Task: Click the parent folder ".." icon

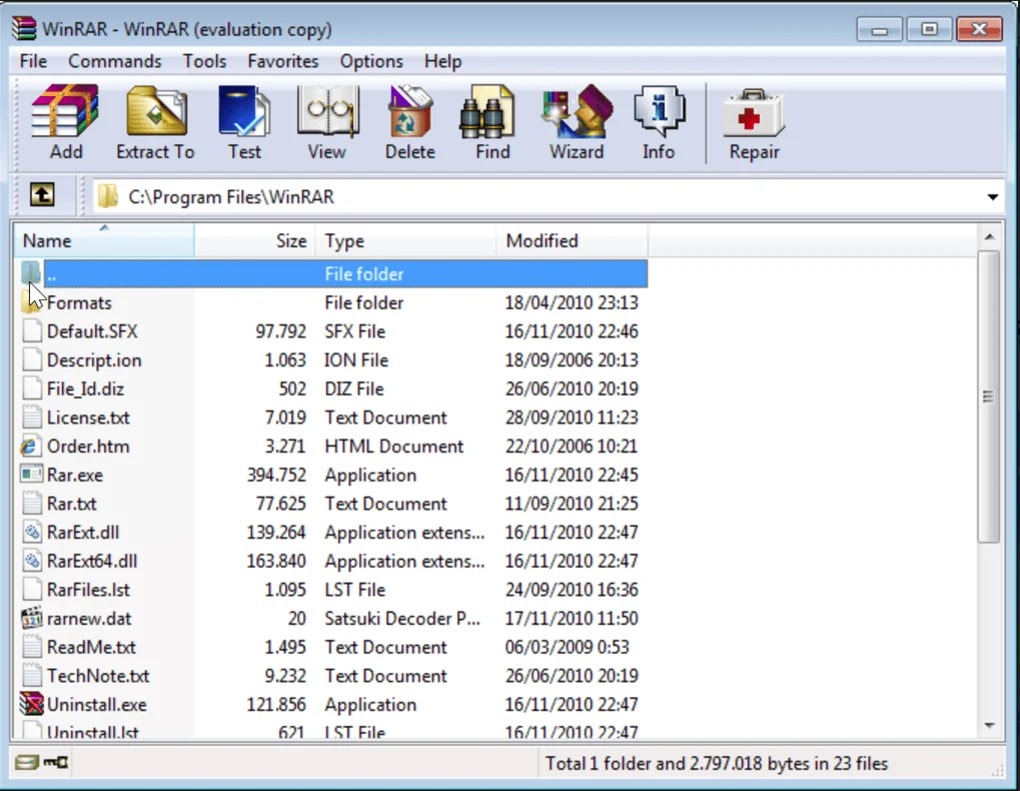Action: pos(30,273)
